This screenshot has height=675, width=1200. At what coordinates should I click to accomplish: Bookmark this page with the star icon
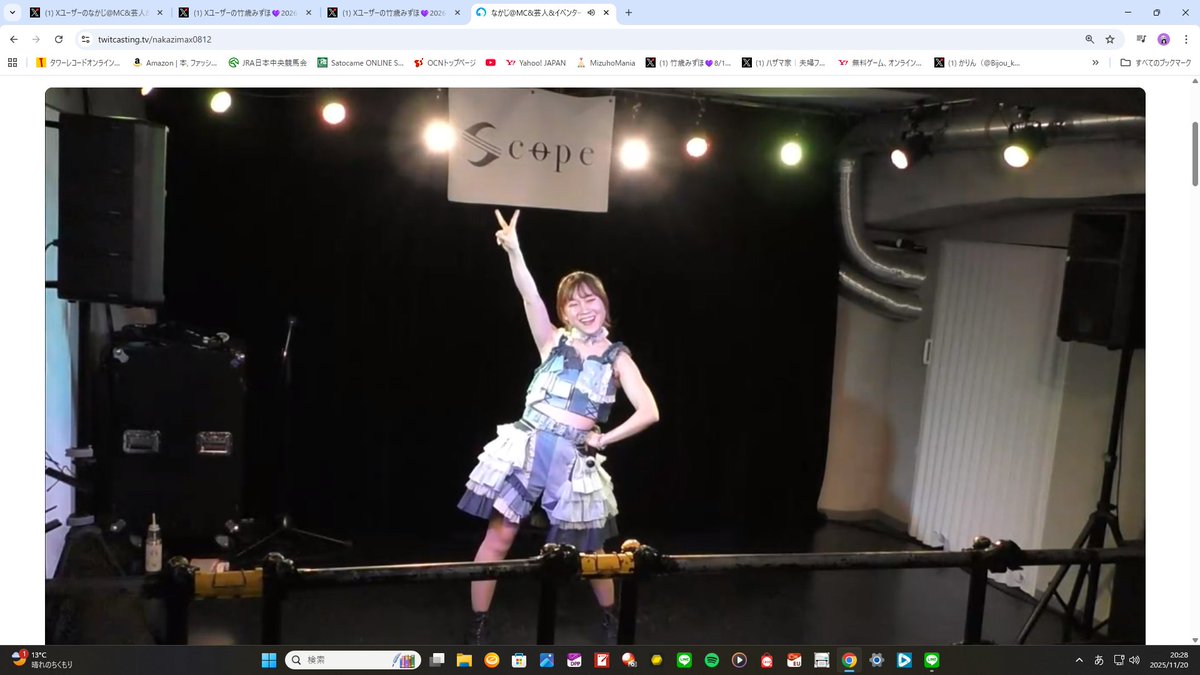1110,39
